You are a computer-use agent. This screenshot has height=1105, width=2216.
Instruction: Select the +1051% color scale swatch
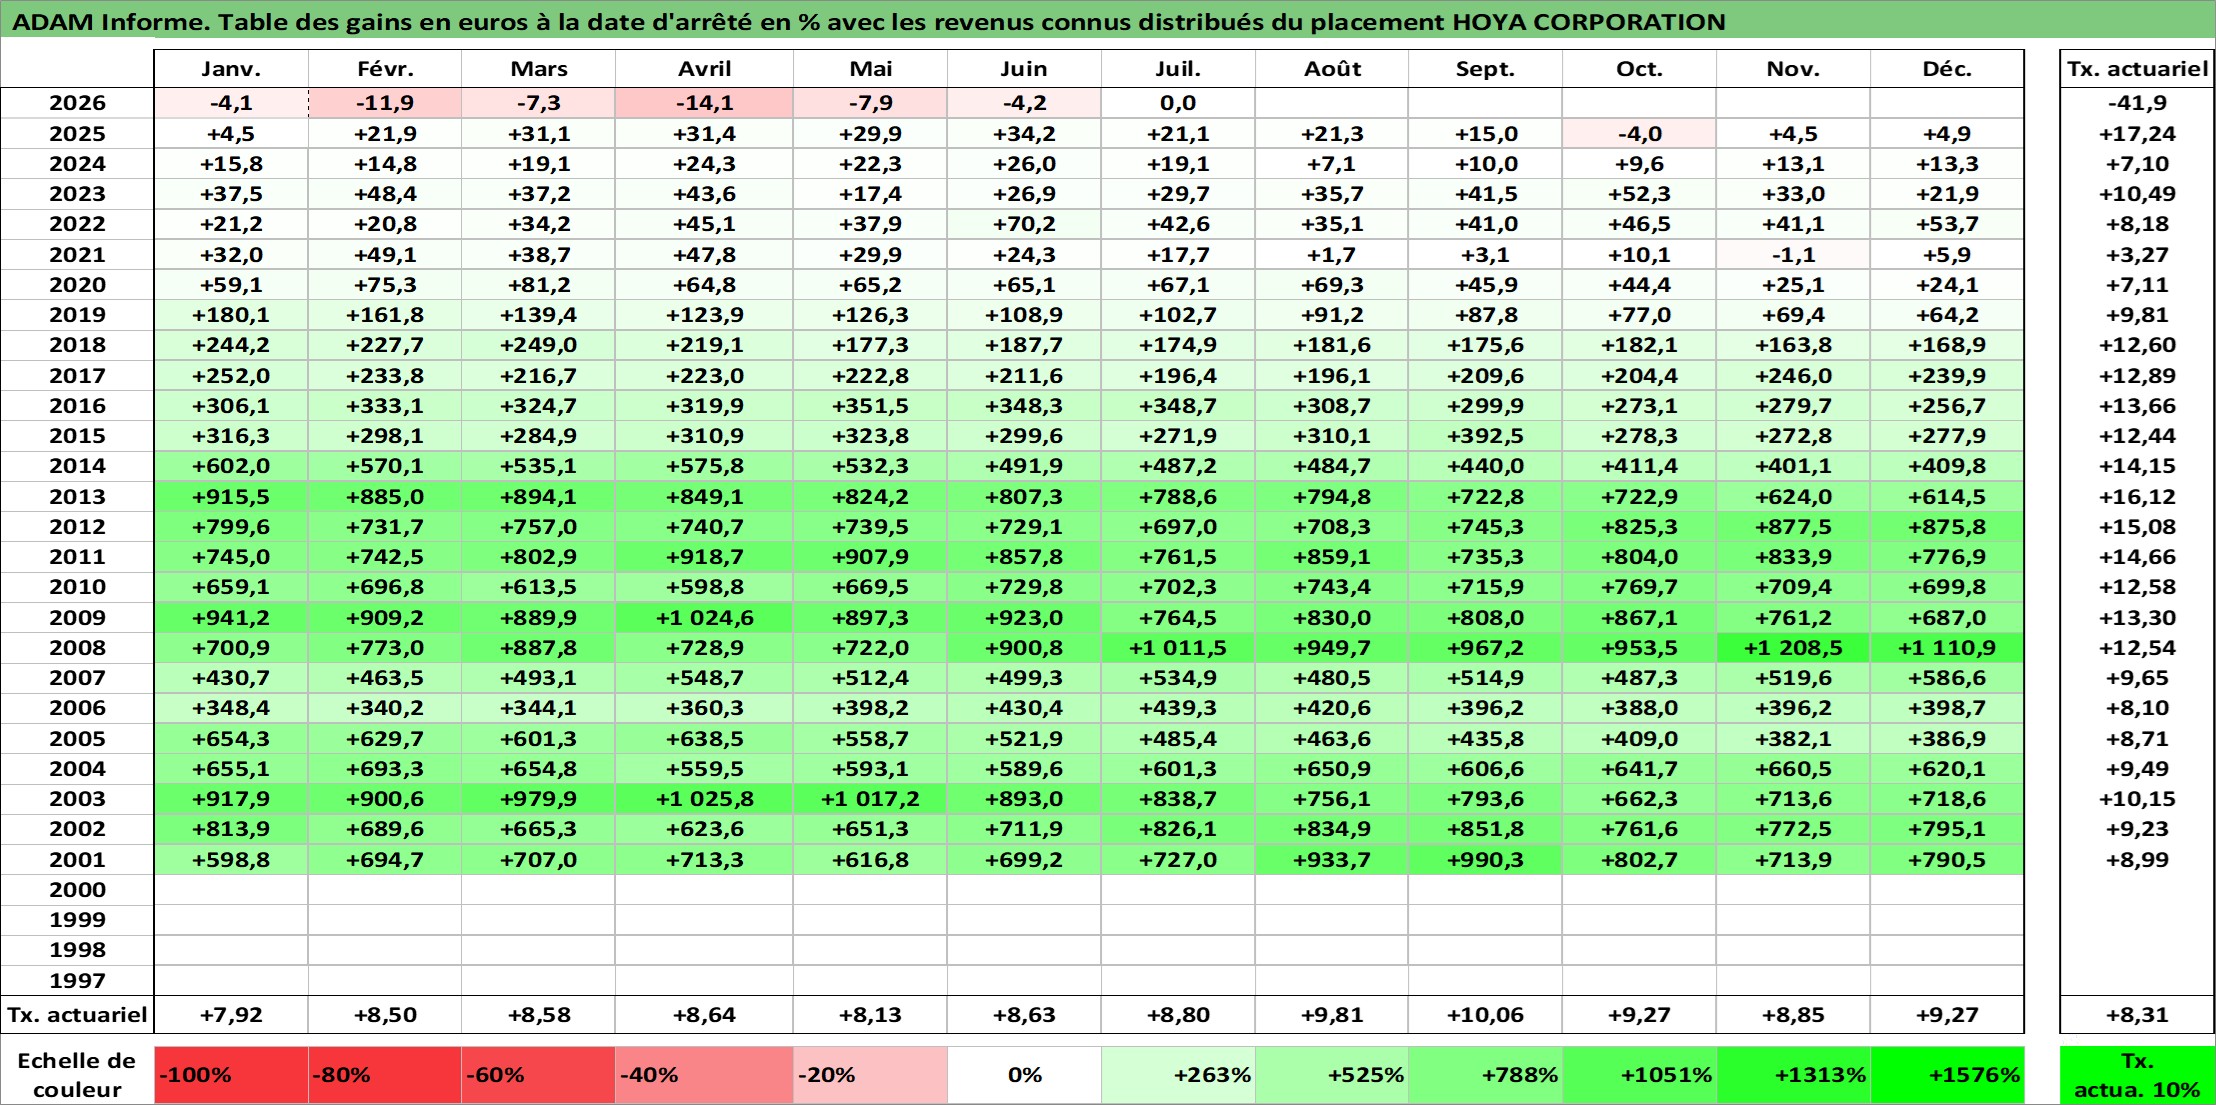point(1639,1075)
